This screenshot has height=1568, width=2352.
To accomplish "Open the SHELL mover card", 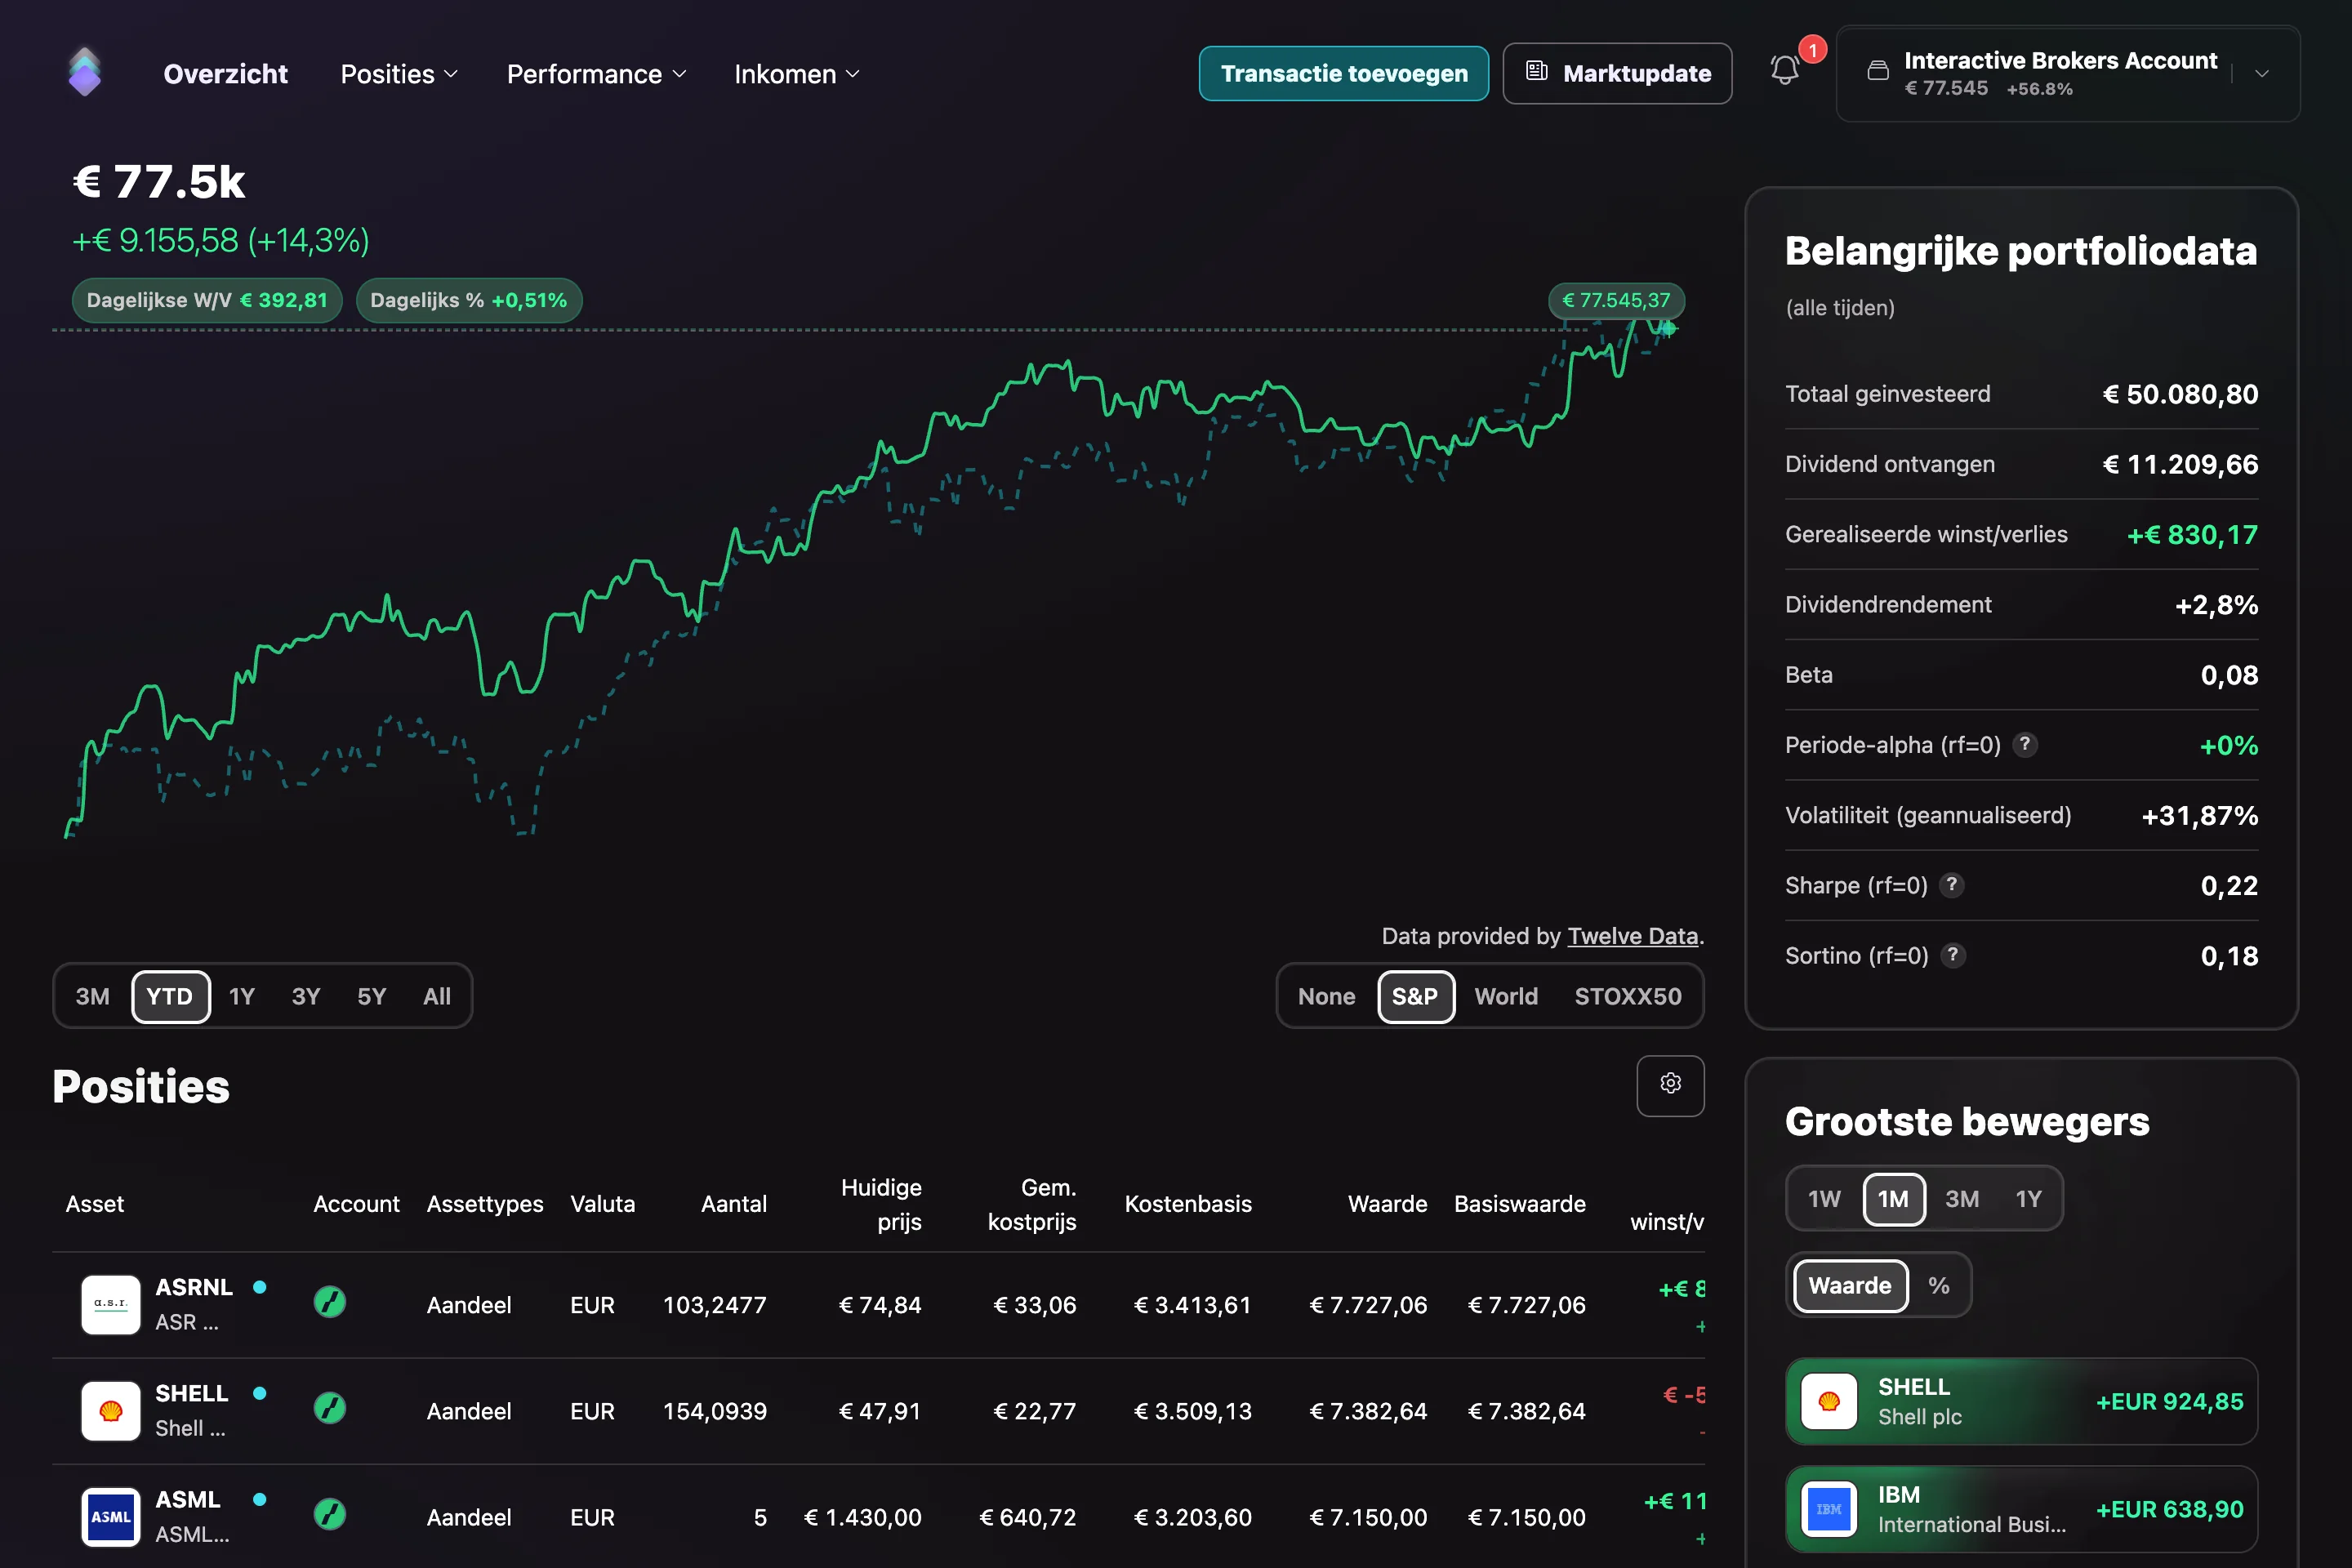I will point(2021,1401).
